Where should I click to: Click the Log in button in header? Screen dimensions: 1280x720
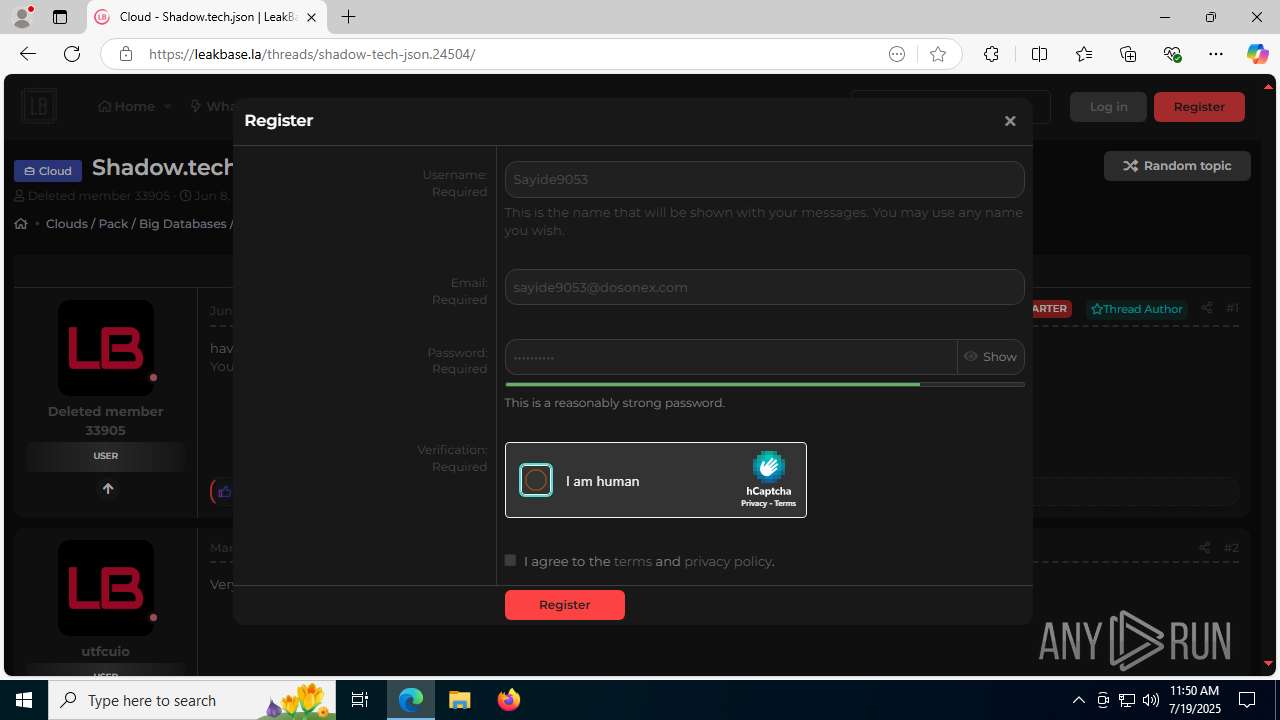click(1108, 107)
